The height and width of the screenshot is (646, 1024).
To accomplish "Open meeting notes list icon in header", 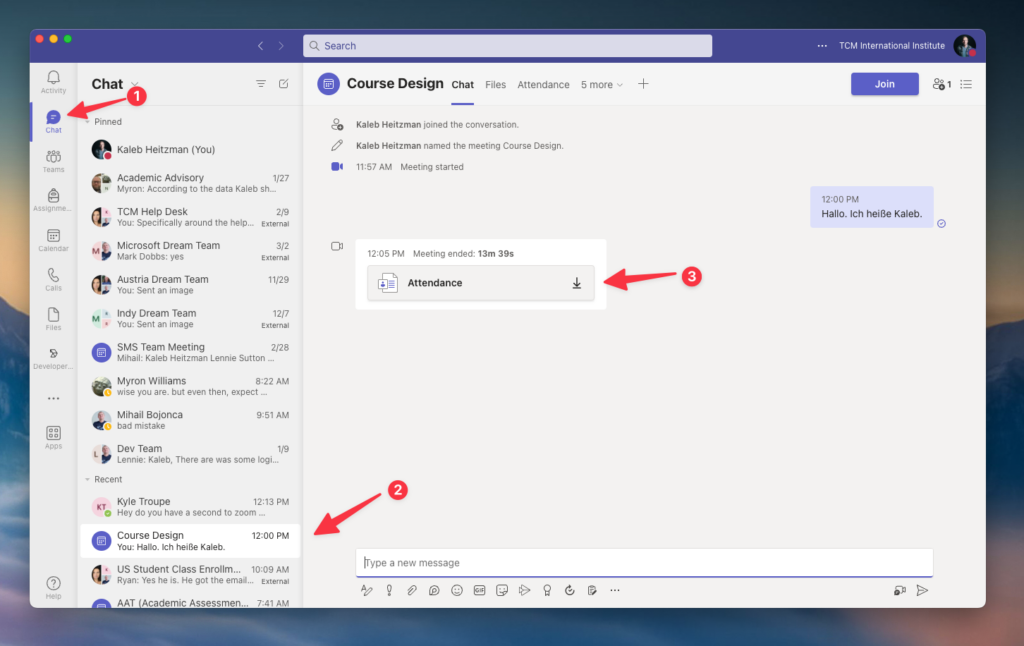I will point(966,84).
